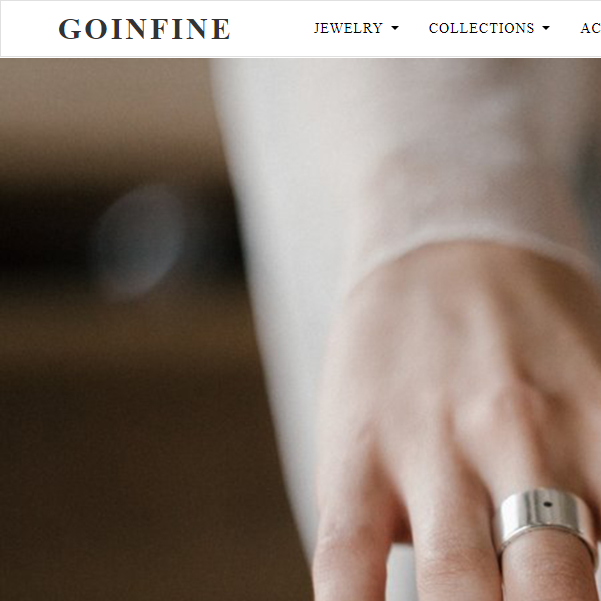The width and height of the screenshot is (601, 601).
Task: Click the letter G in the GOINFINE logo
Action: (70, 29)
